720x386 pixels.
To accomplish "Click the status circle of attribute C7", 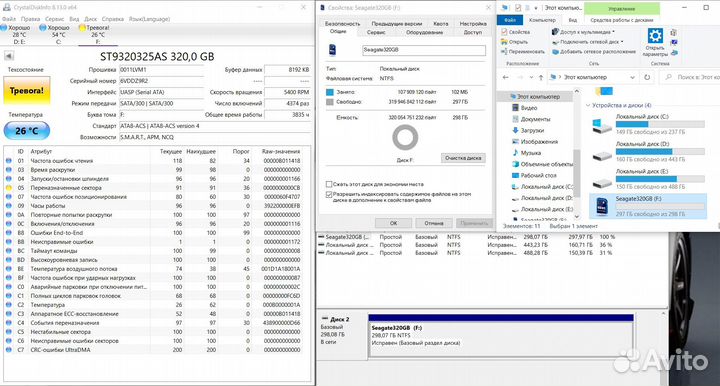I will (8, 350).
